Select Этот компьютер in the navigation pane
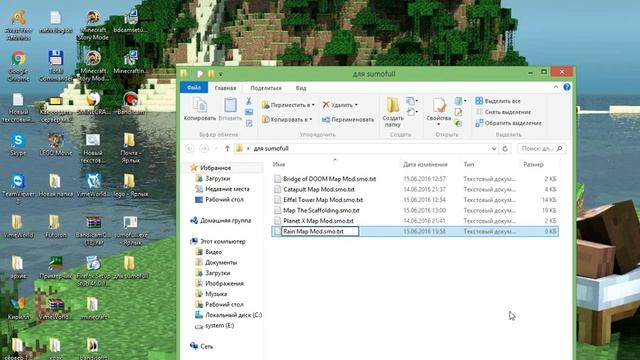The image size is (640, 360). point(222,241)
